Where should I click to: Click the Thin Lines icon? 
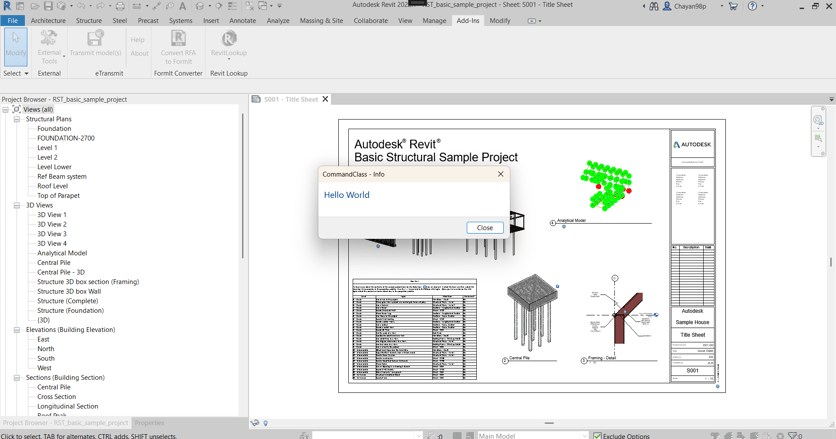[232, 6]
